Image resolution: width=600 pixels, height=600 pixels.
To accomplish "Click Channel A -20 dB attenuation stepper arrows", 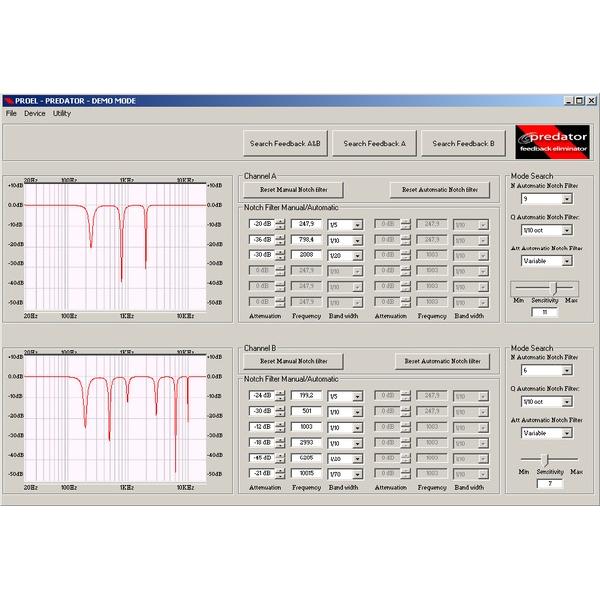I will pyautogui.click(x=279, y=224).
